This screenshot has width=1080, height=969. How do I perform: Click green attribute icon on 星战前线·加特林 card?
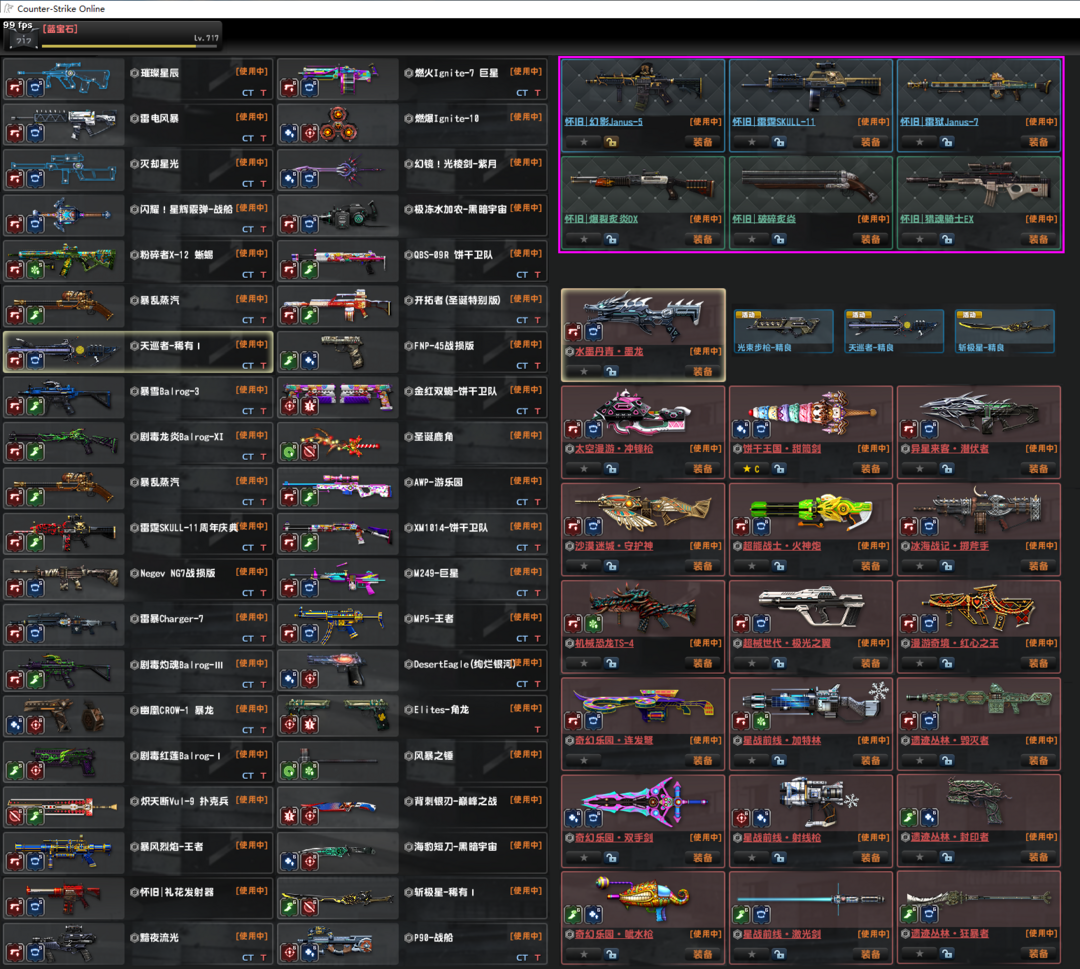tap(761, 721)
